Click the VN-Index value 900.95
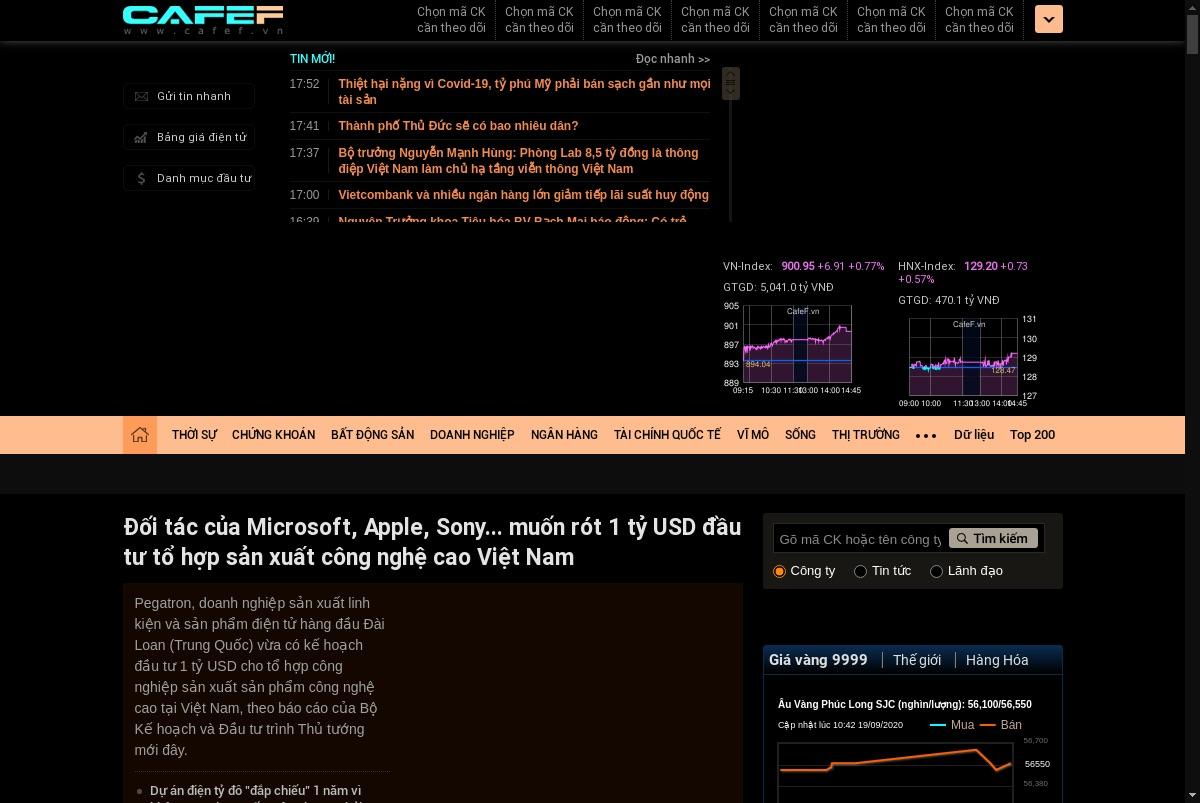 click(798, 267)
